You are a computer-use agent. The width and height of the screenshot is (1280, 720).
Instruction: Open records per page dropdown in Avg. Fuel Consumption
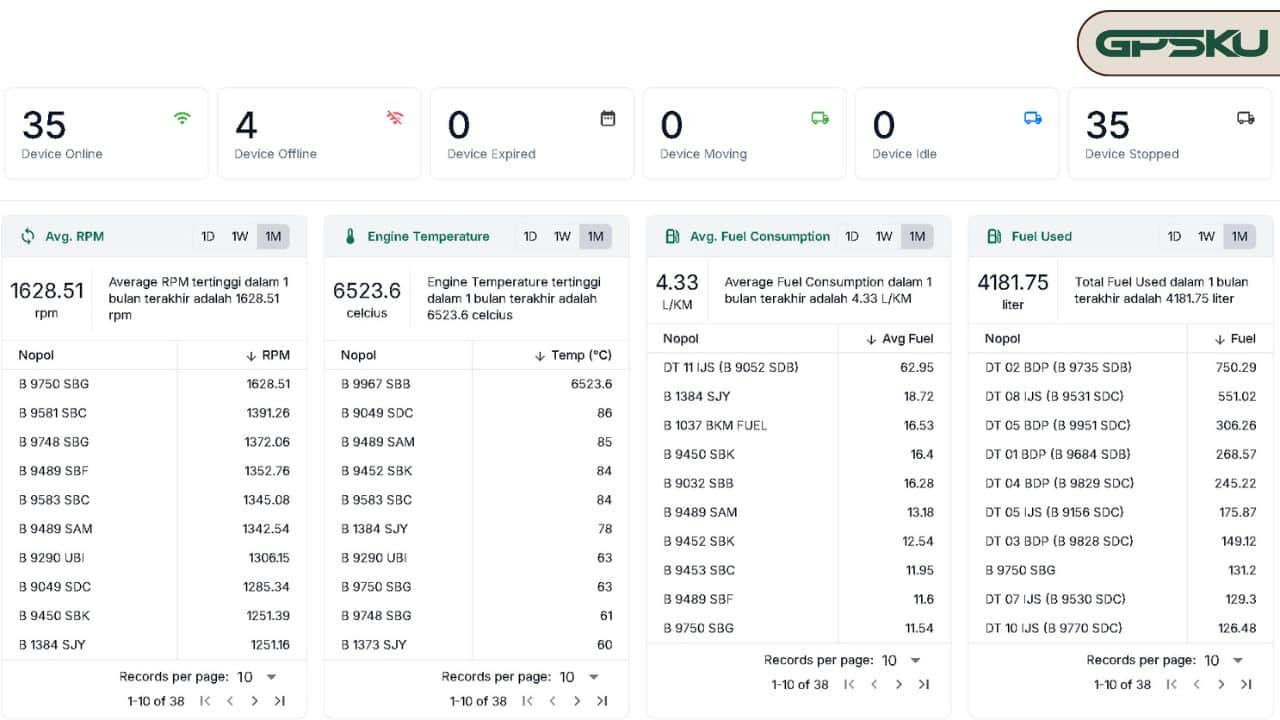pyautogui.click(x=903, y=660)
